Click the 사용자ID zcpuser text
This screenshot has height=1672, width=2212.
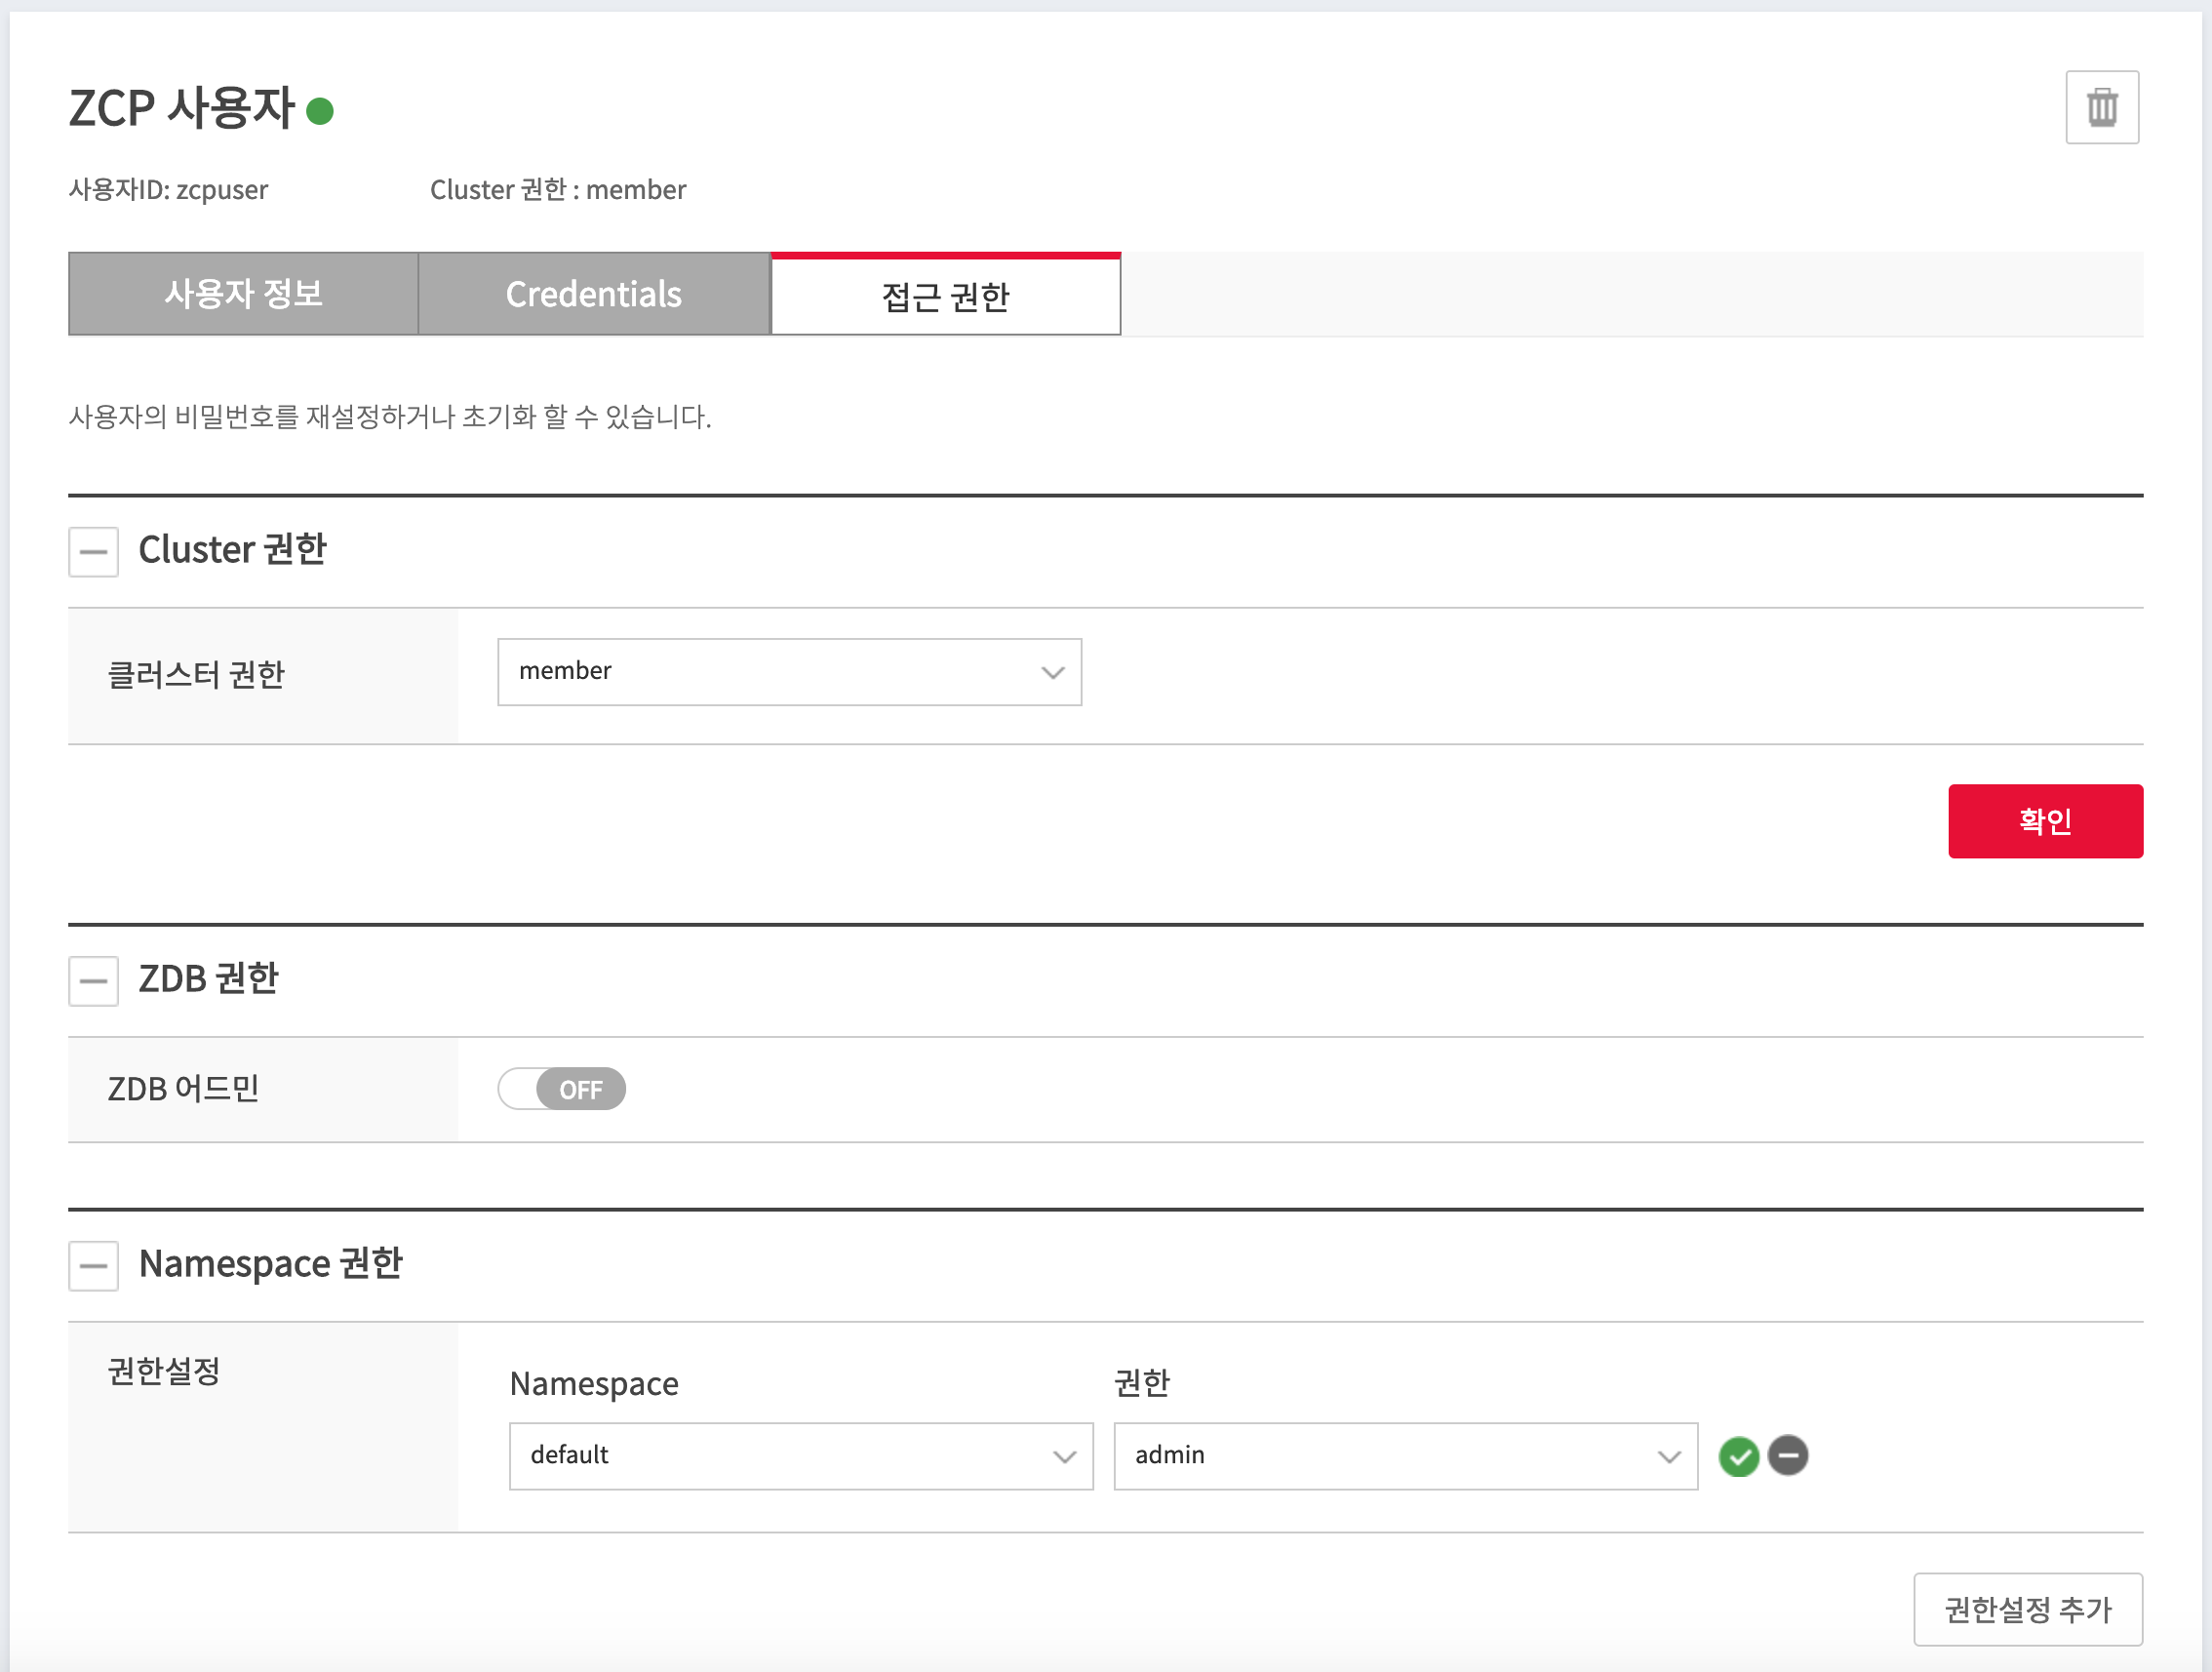pyautogui.click(x=169, y=190)
